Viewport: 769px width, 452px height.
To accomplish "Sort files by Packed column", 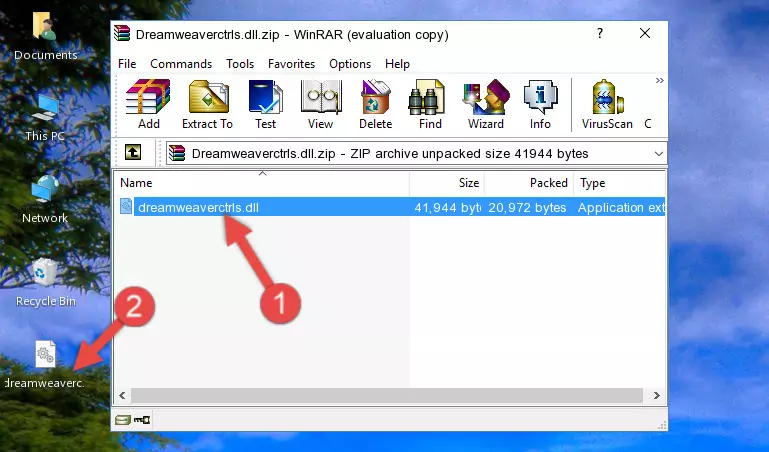I will click(529, 183).
